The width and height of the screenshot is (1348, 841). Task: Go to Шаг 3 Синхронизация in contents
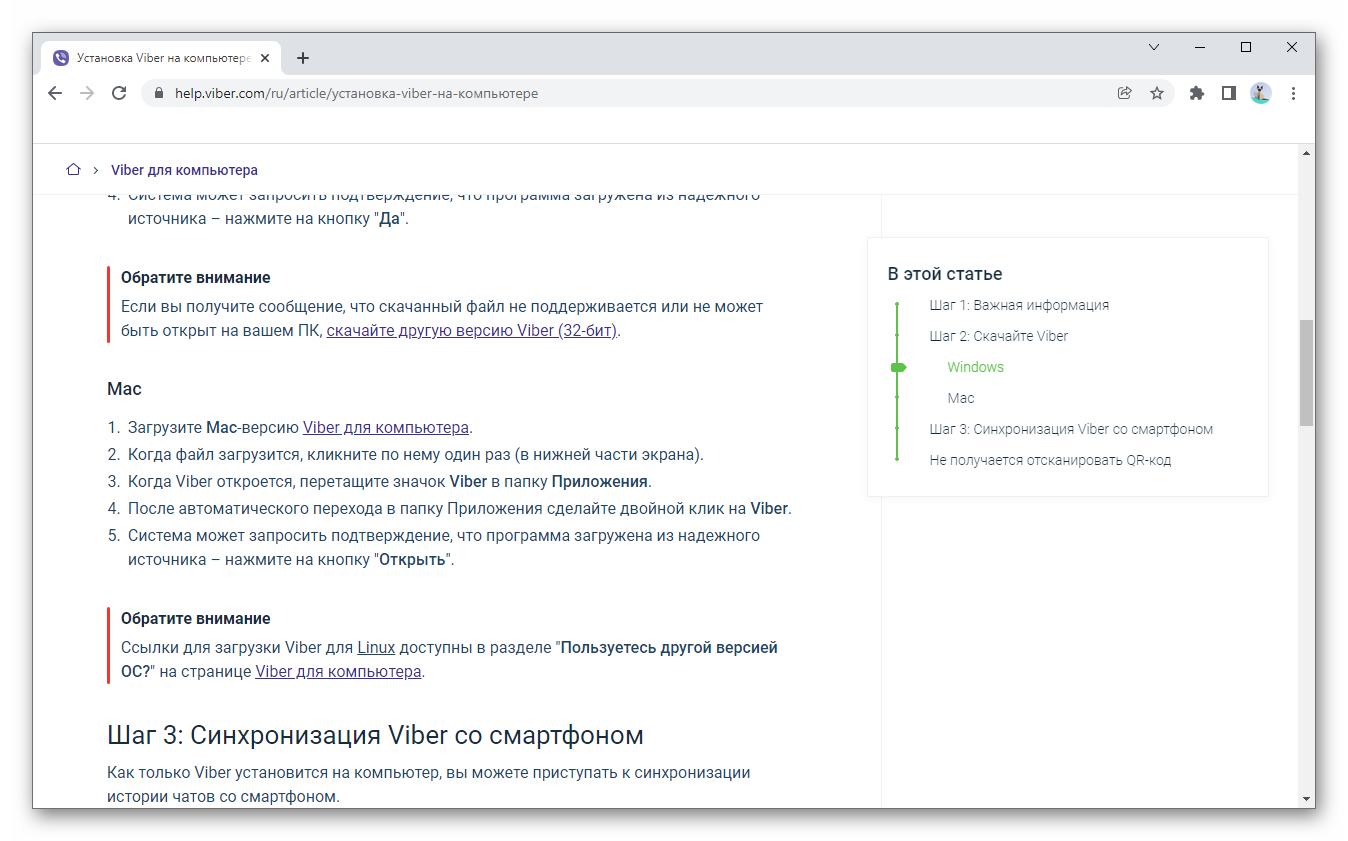pyautogui.click(x=1071, y=429)
